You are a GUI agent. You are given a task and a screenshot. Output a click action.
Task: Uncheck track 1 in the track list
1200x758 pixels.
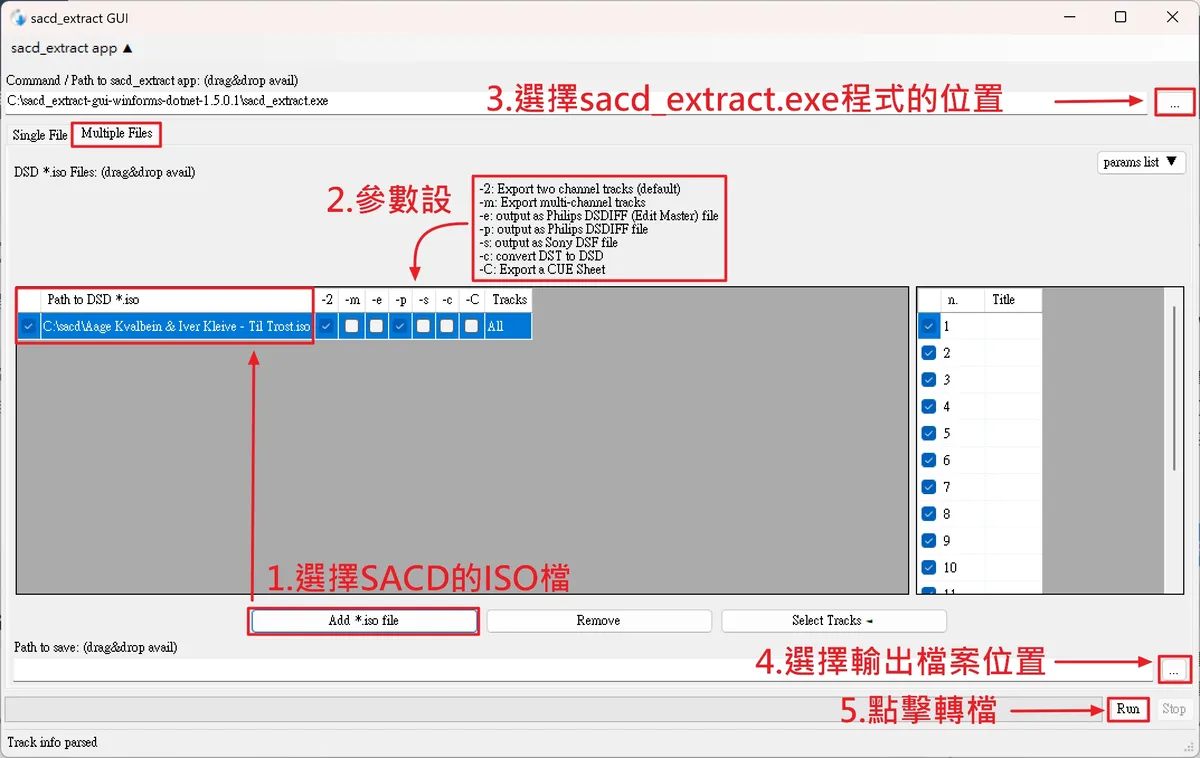tap(929, 326)
